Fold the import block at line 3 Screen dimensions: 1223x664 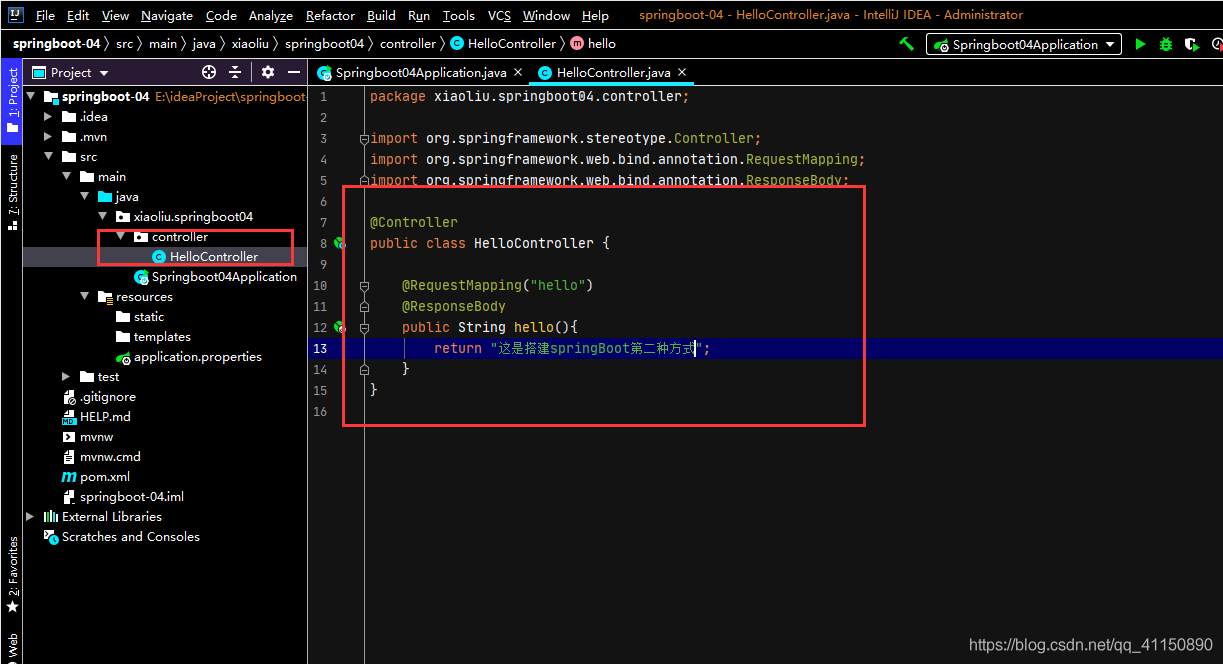[364, 139]
